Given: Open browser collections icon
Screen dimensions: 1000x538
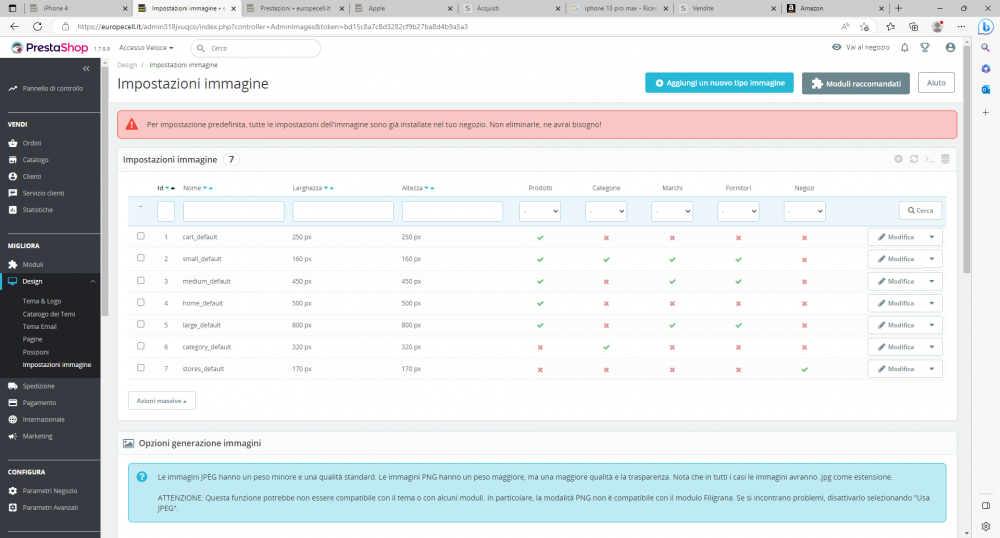Looking at the screenshot, I should tap(913, 27).
